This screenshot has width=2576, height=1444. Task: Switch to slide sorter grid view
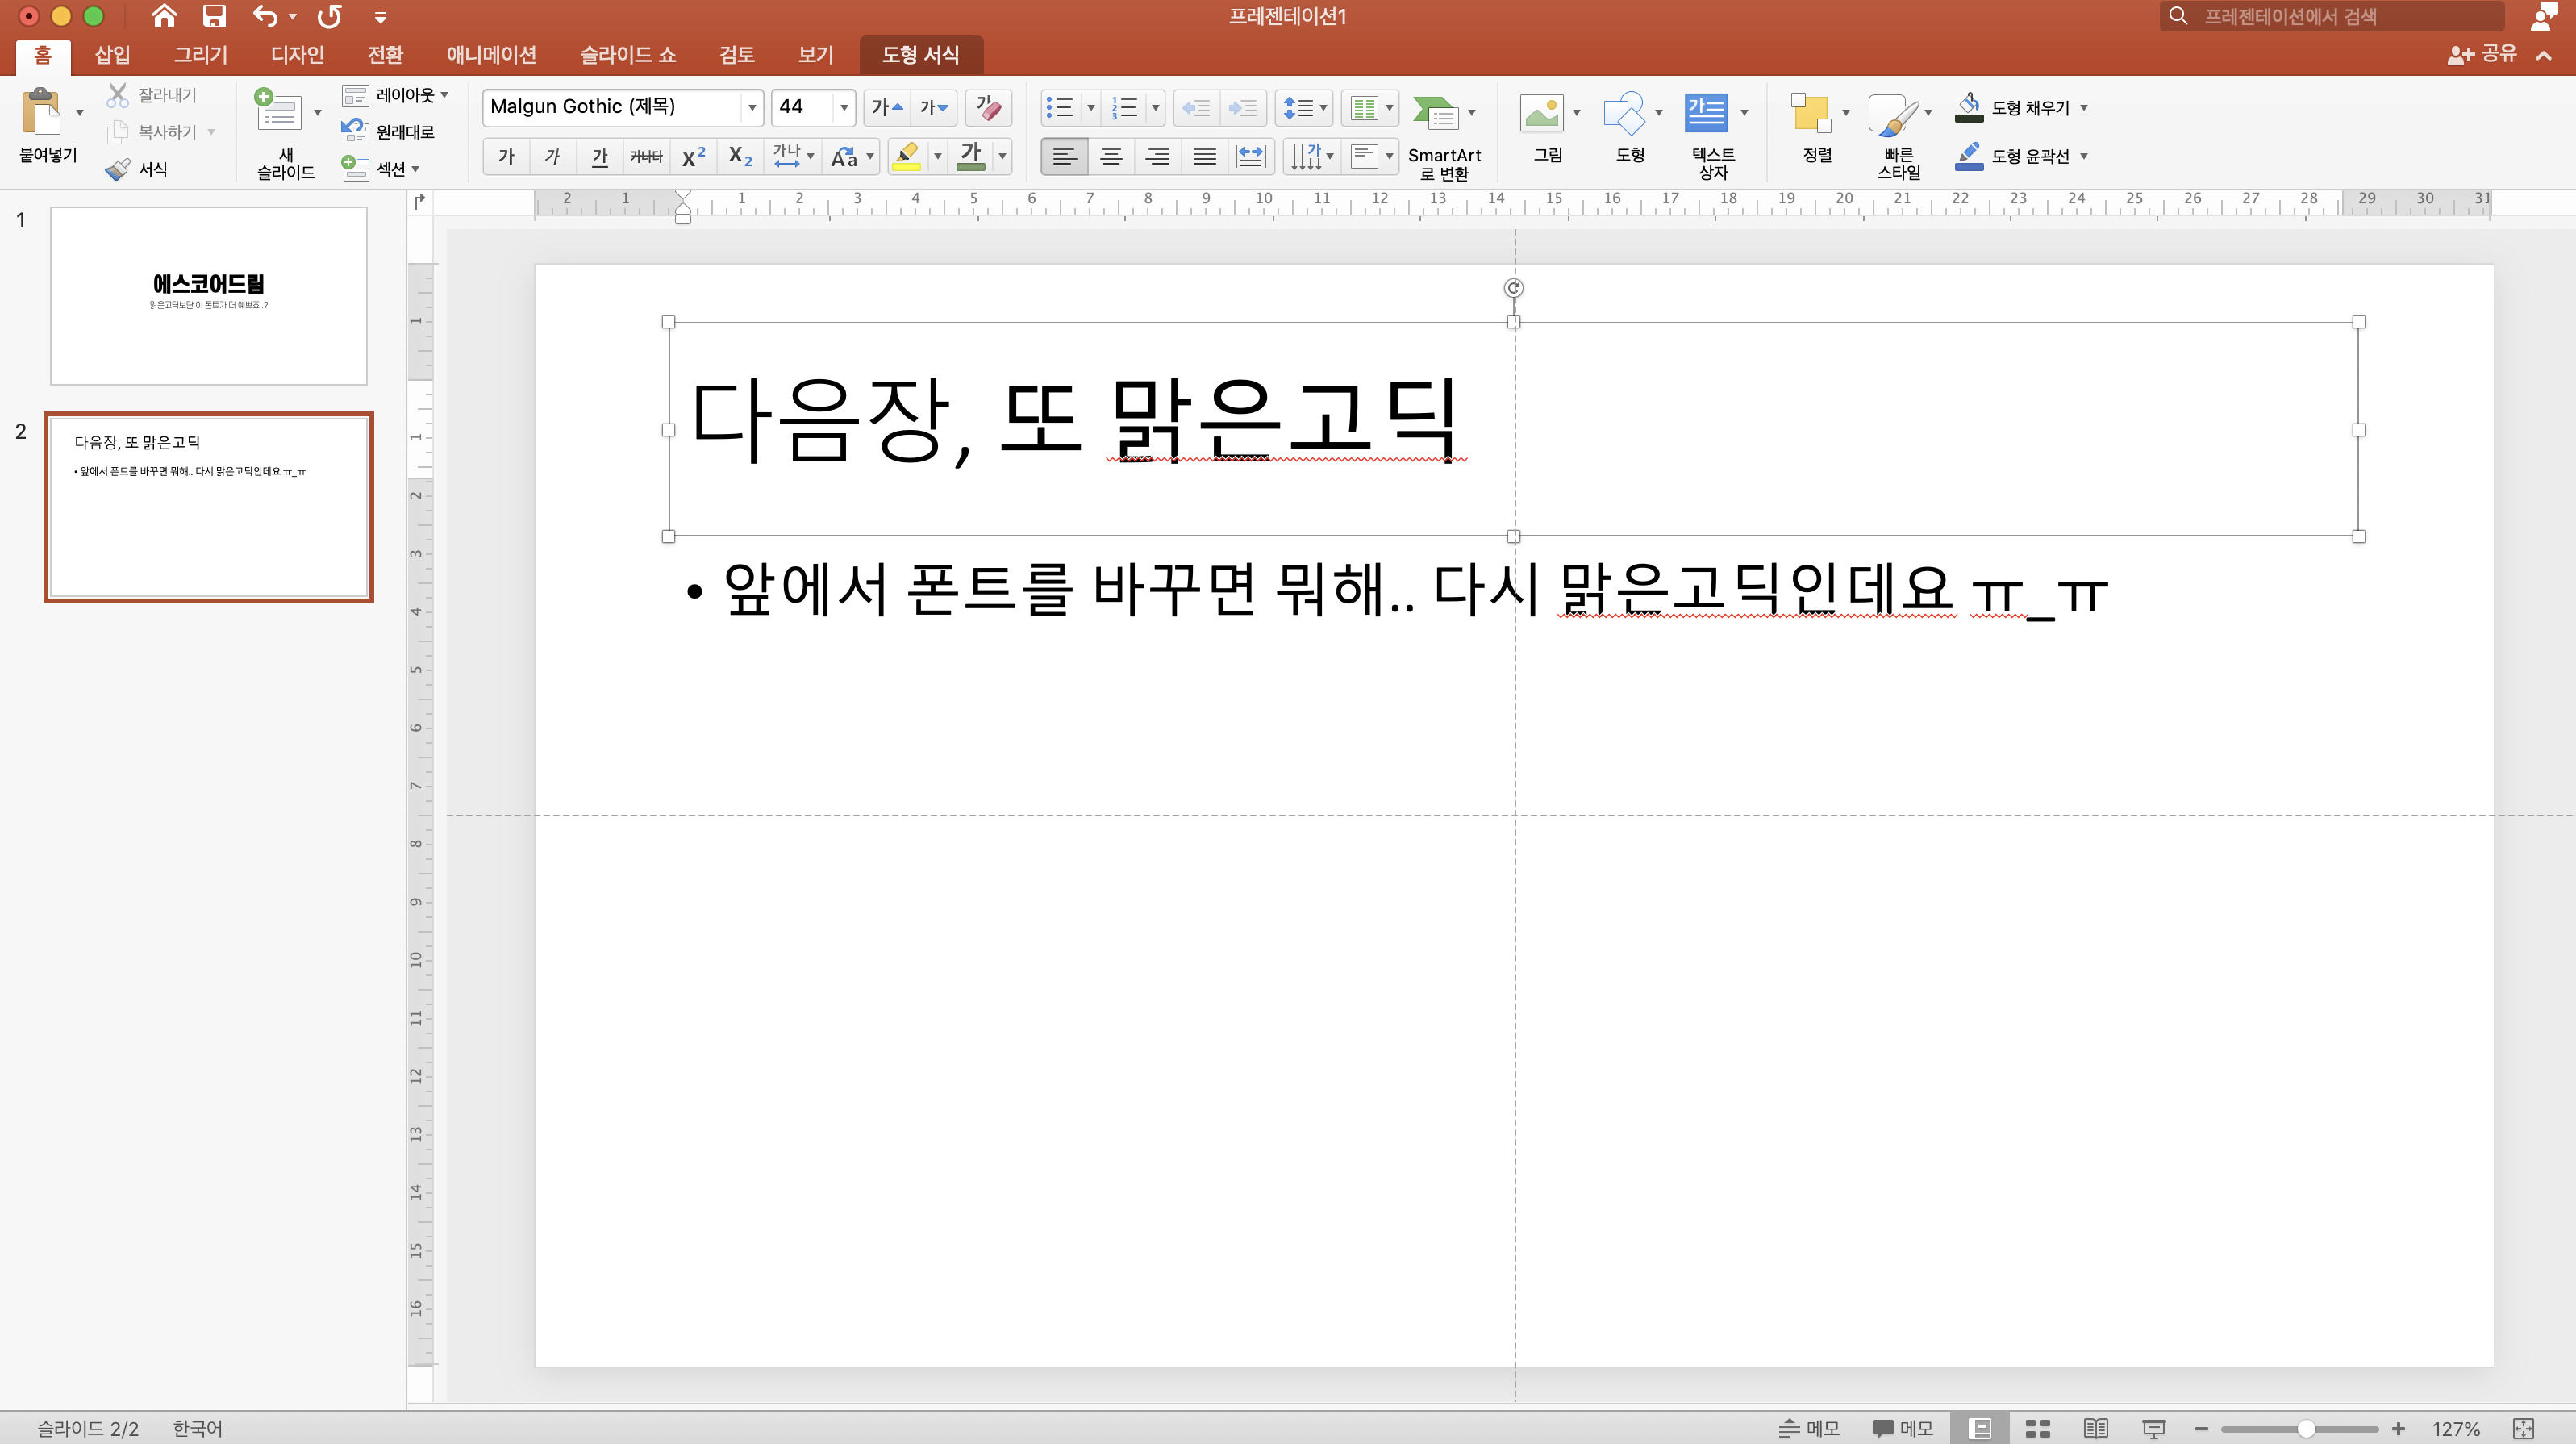click(x=2037, y=1428)
